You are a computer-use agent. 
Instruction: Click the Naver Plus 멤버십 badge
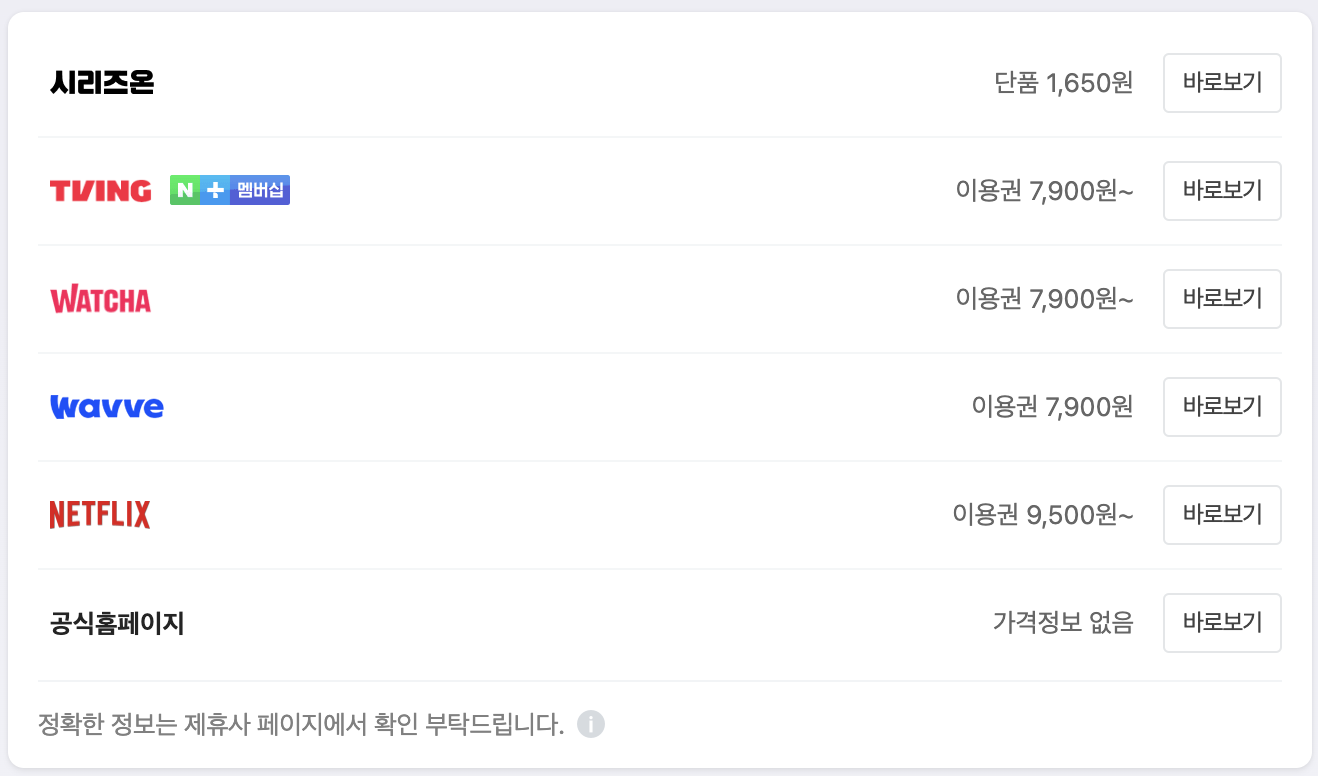pyautogui.click(x=229, y=190)
